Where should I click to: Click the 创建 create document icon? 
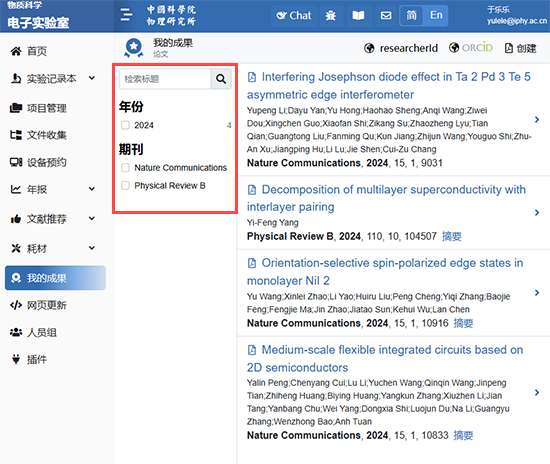tap(520, 48)
